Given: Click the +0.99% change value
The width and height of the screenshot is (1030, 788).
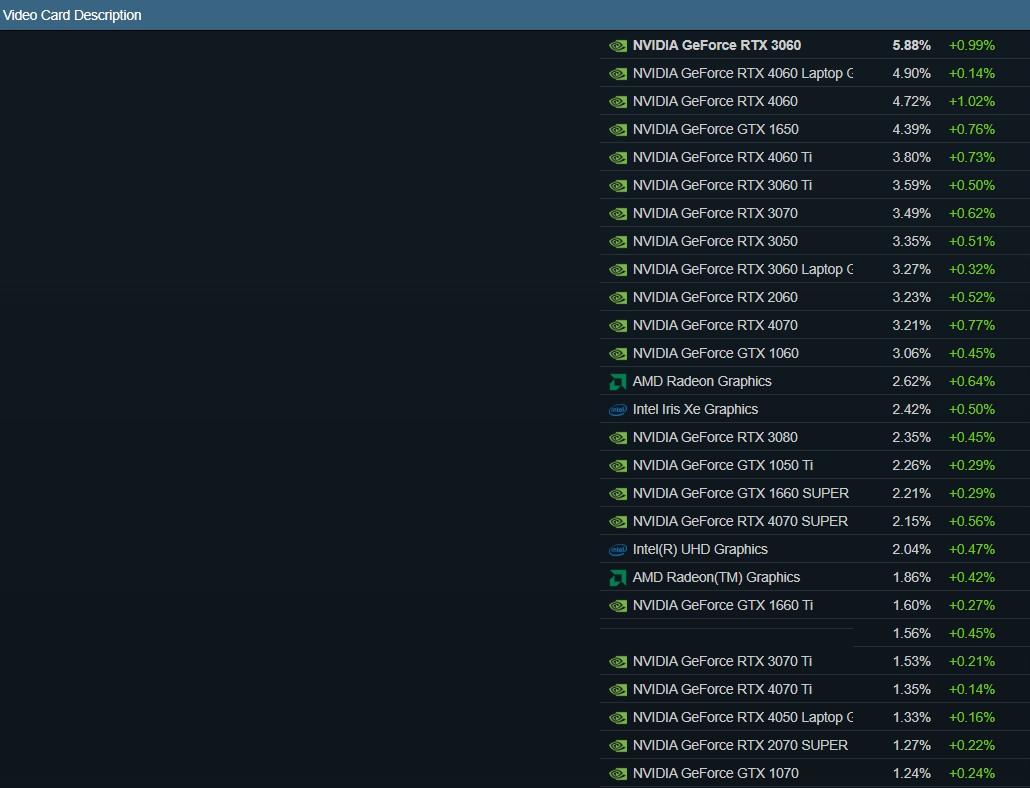Looking at the screenshot, I should pos(972,45).
